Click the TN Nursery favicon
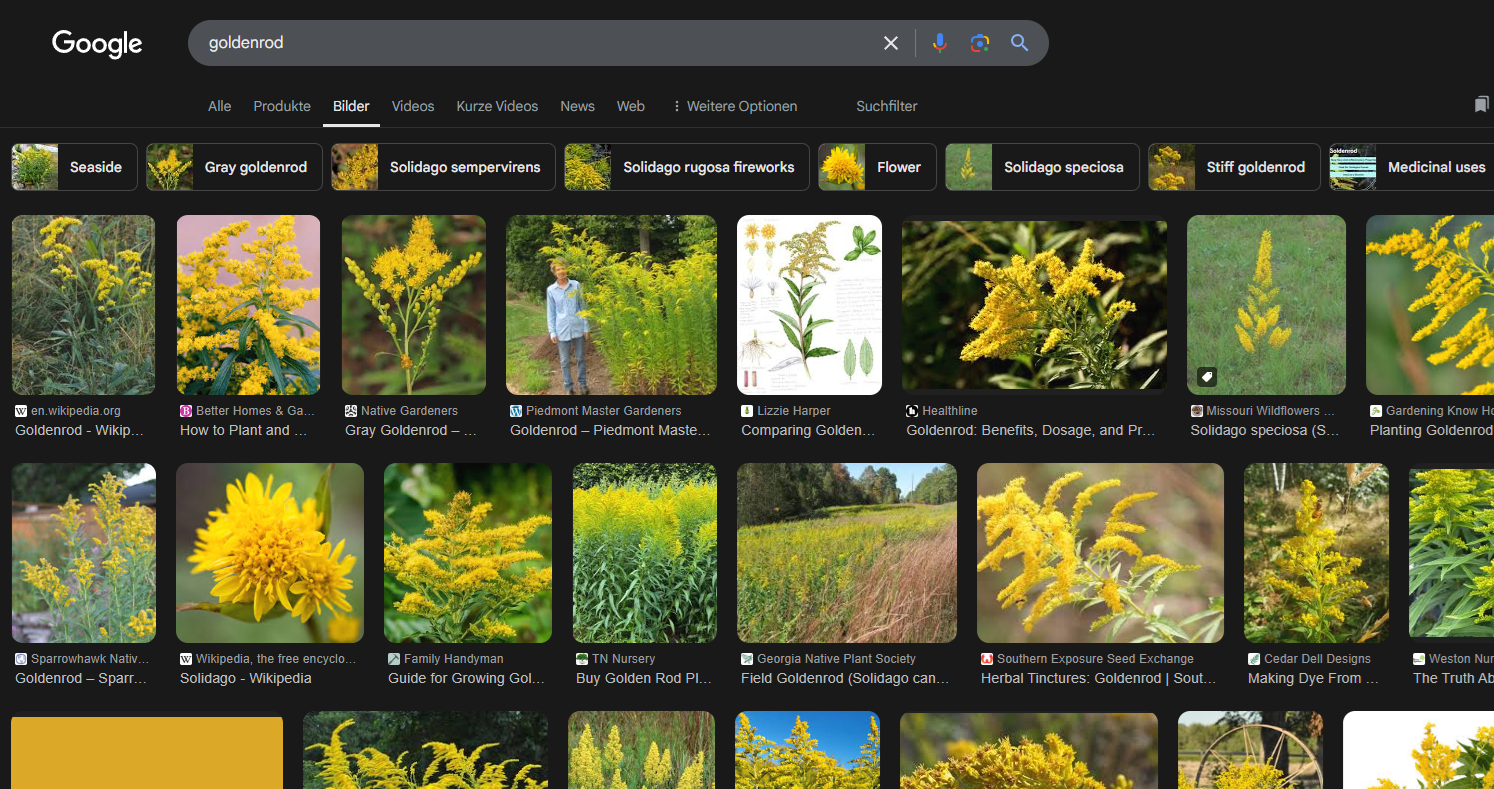Screen dimensions: 1494x789 (582, 659)
